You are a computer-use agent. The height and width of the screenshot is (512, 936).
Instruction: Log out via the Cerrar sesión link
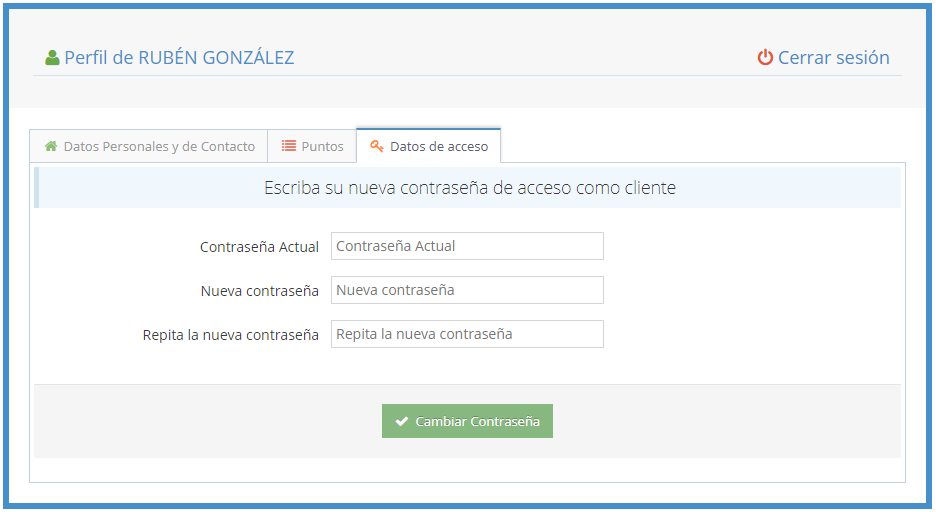pos(833,58)
